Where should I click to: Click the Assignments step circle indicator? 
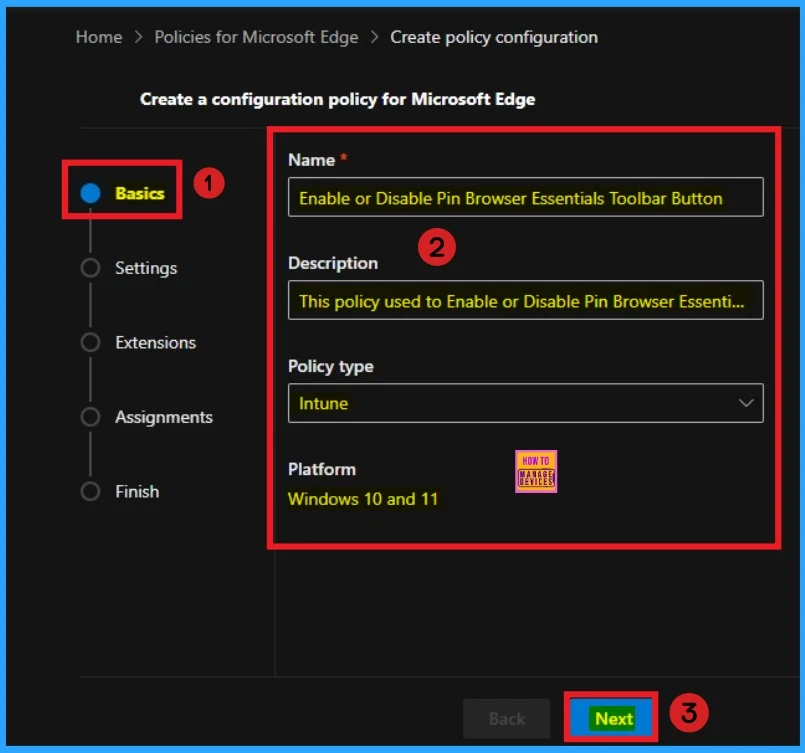click(x=90, y=417)
